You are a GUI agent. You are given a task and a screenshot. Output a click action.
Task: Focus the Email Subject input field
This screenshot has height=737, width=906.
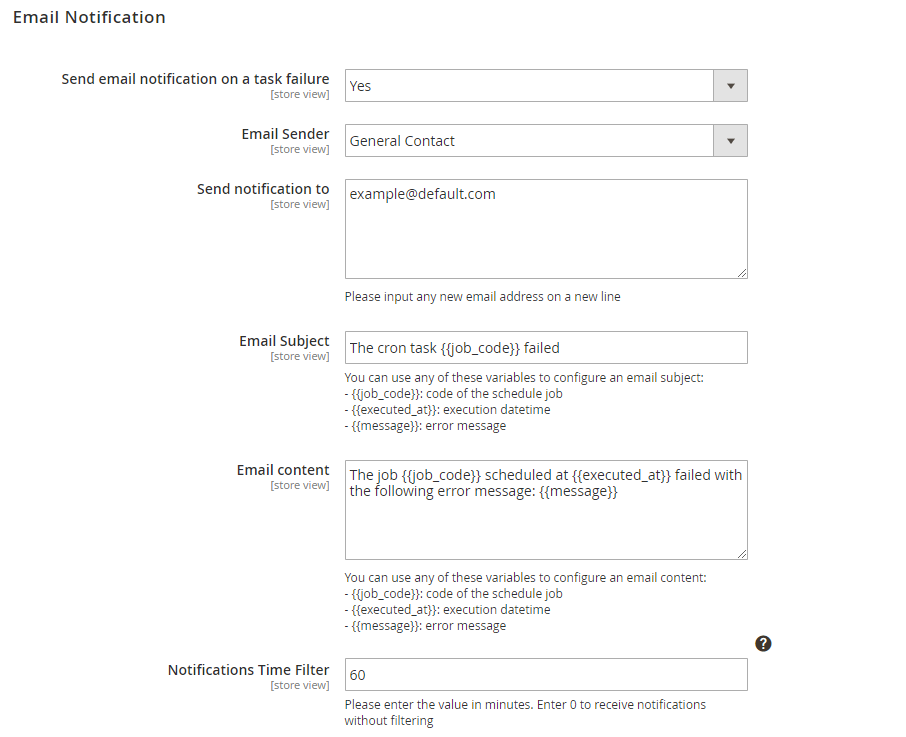[546, 348]
